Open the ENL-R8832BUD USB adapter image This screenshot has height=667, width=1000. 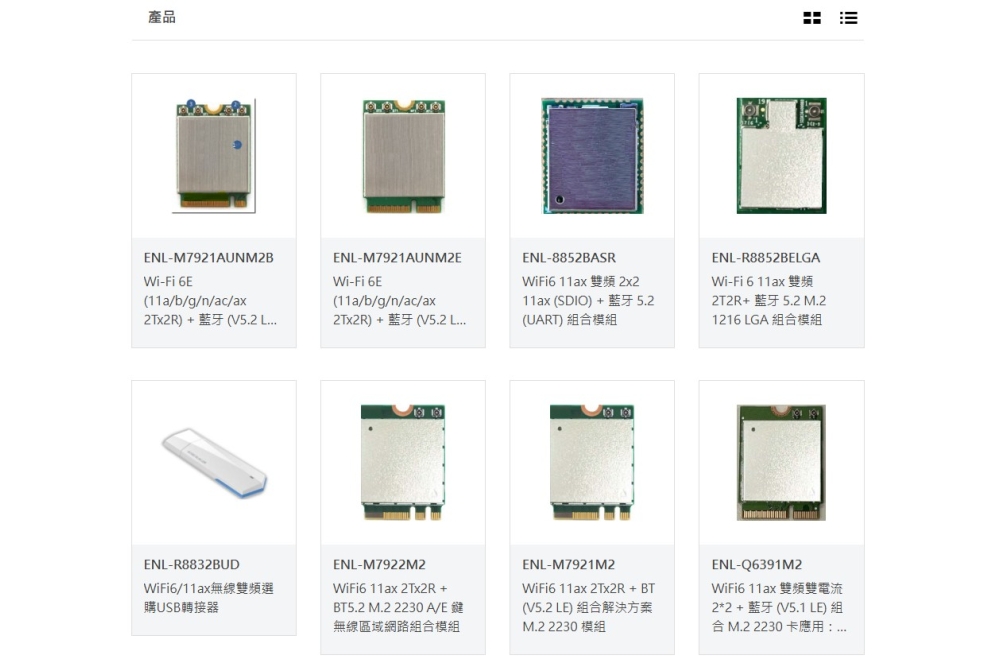coord(214,464)
